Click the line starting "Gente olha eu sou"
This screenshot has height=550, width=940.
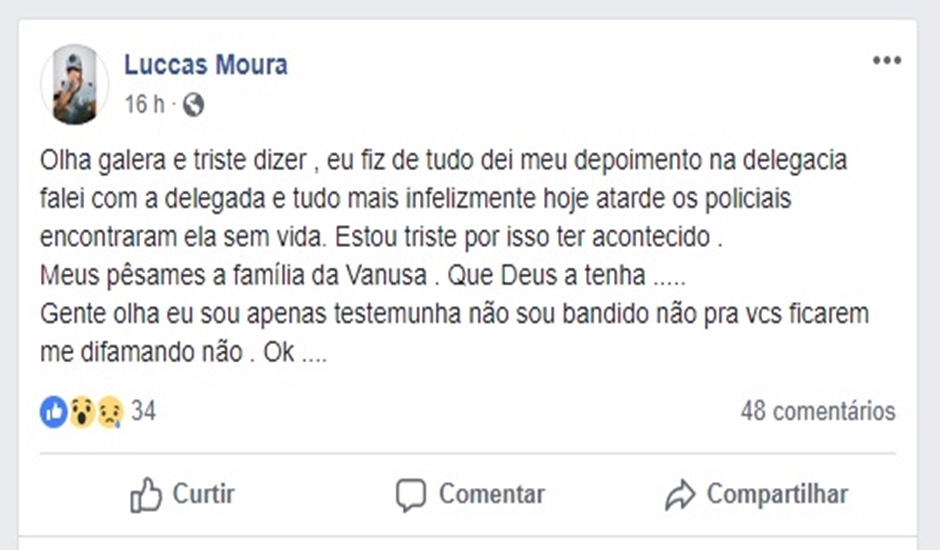coord(455,314)
